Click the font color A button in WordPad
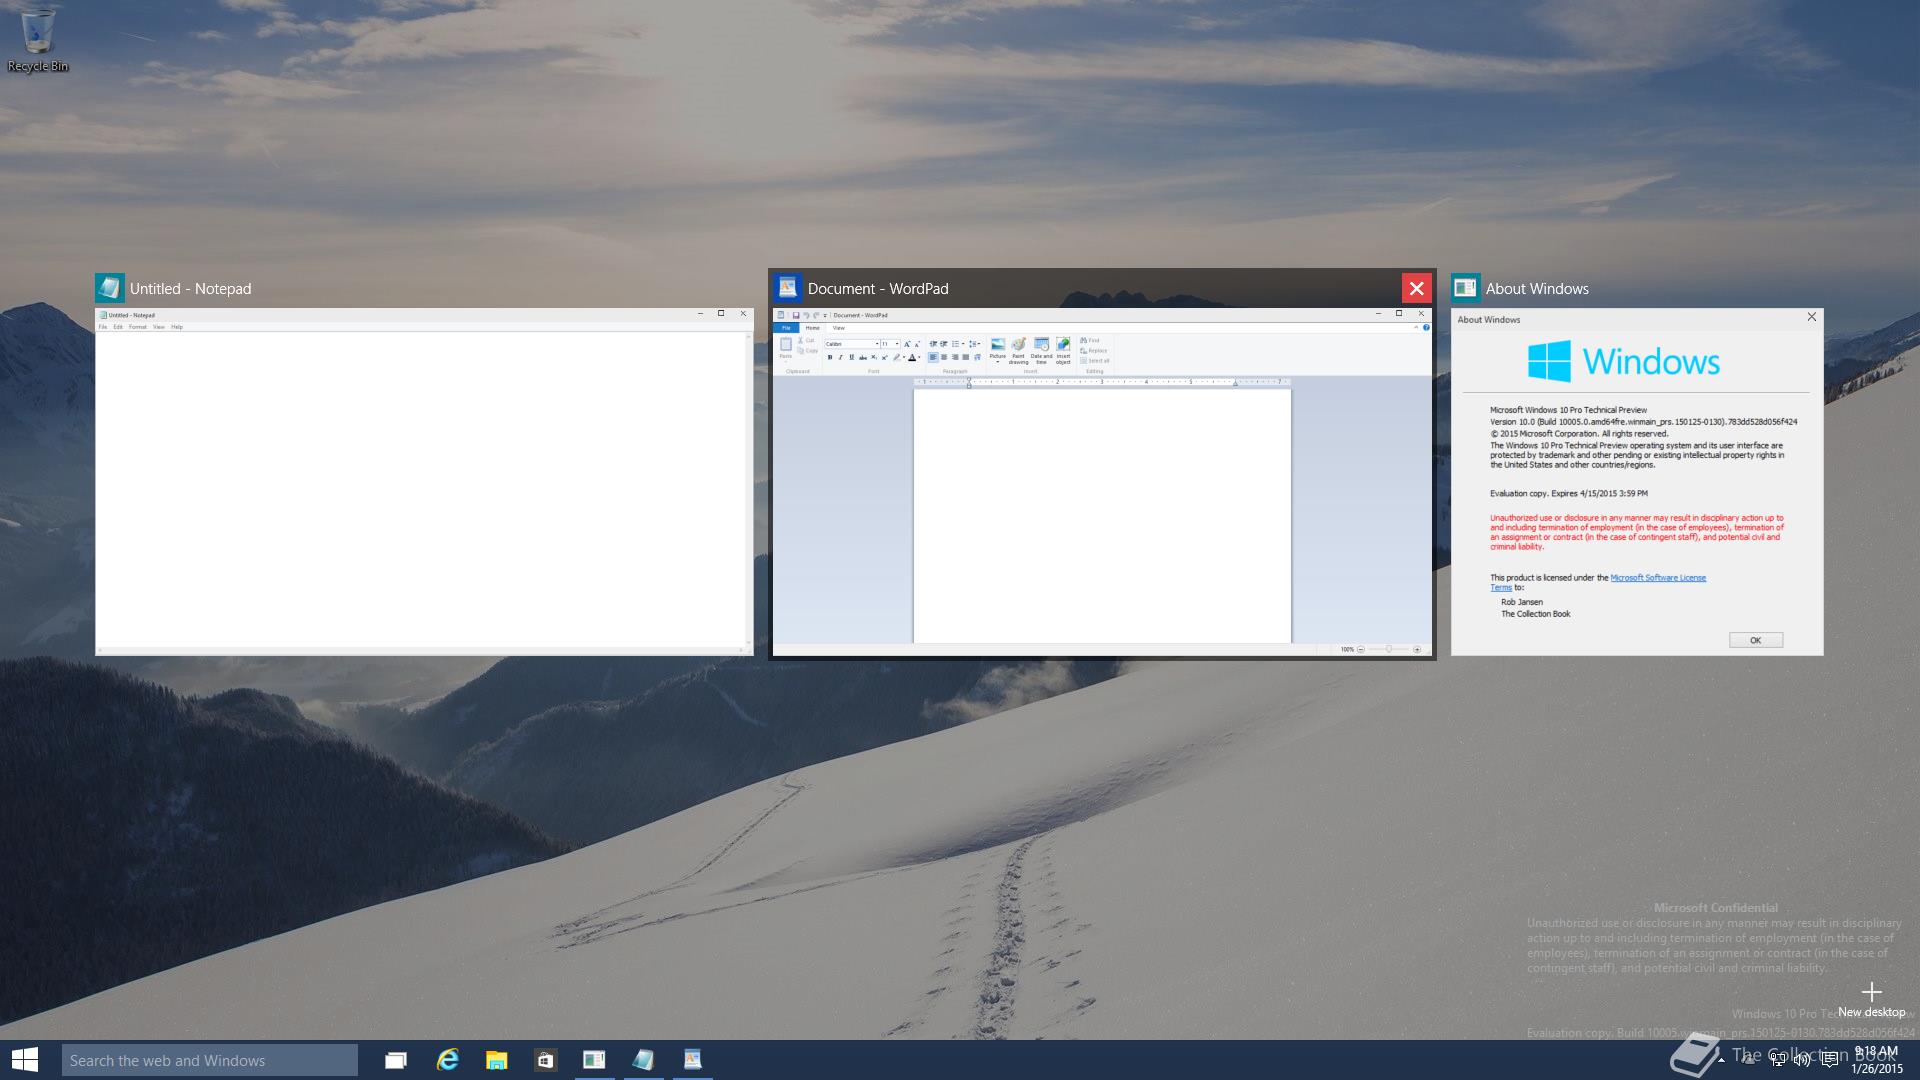The width and height of the screenshot is (1920, 1080). point(912,357)
